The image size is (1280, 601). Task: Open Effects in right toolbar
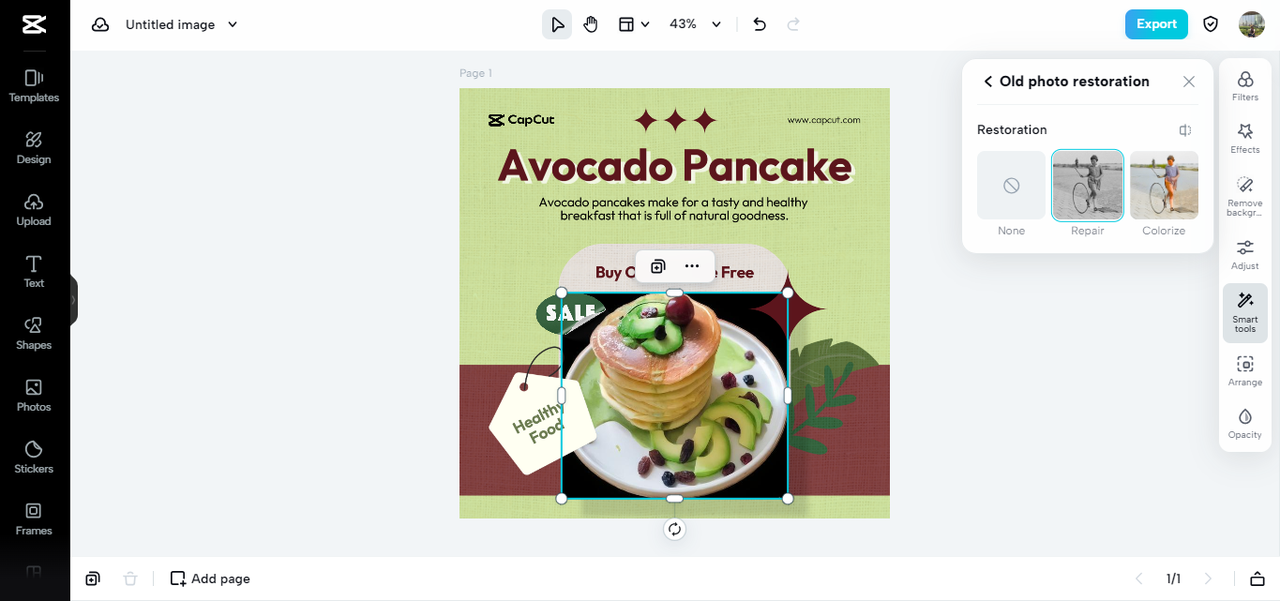click(1245, 139)
